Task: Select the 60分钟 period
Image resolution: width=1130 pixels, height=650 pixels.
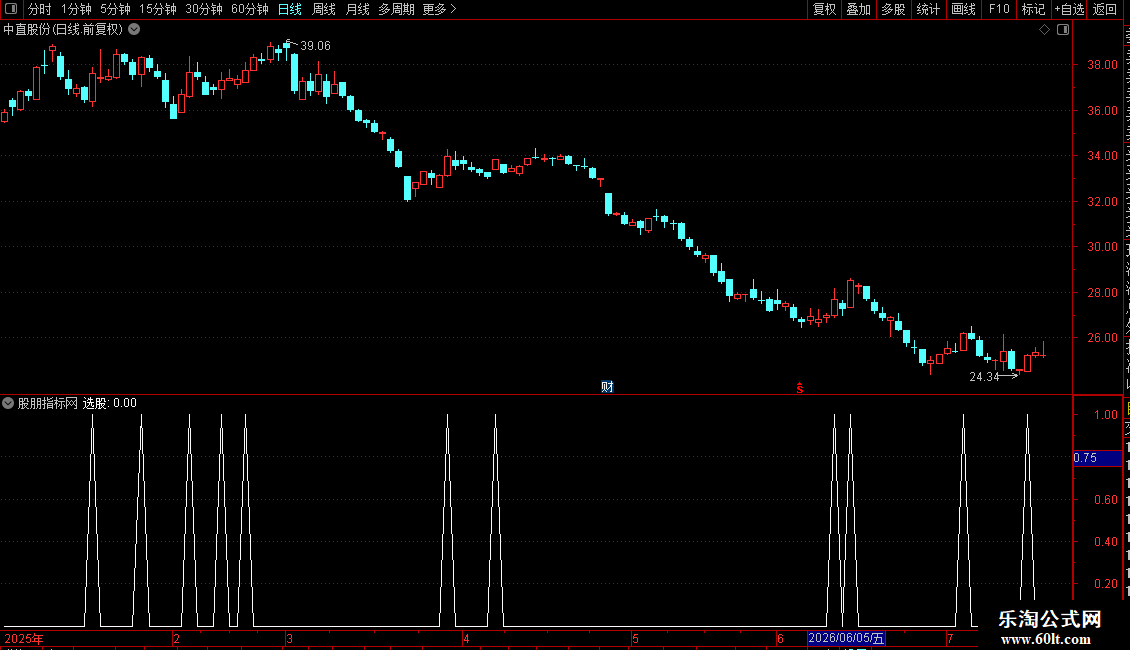Action: pyautogui.click(x=250, y=9)
